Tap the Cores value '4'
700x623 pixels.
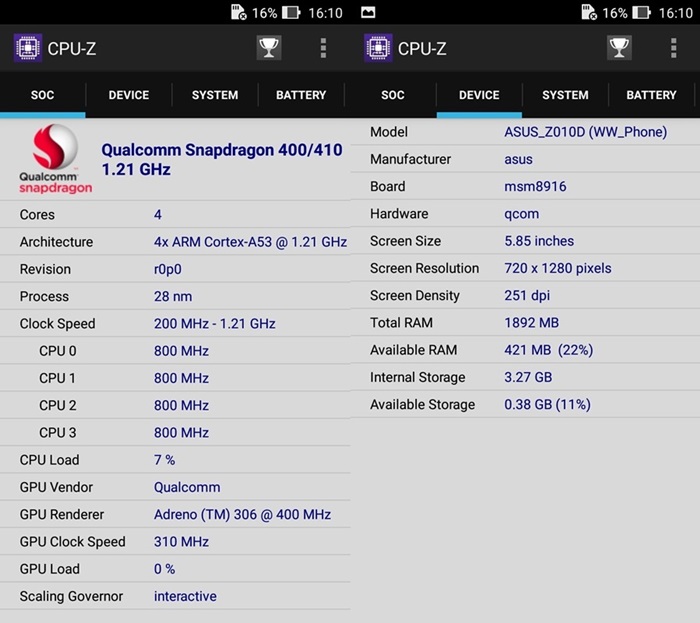click(x=158, y=215)
